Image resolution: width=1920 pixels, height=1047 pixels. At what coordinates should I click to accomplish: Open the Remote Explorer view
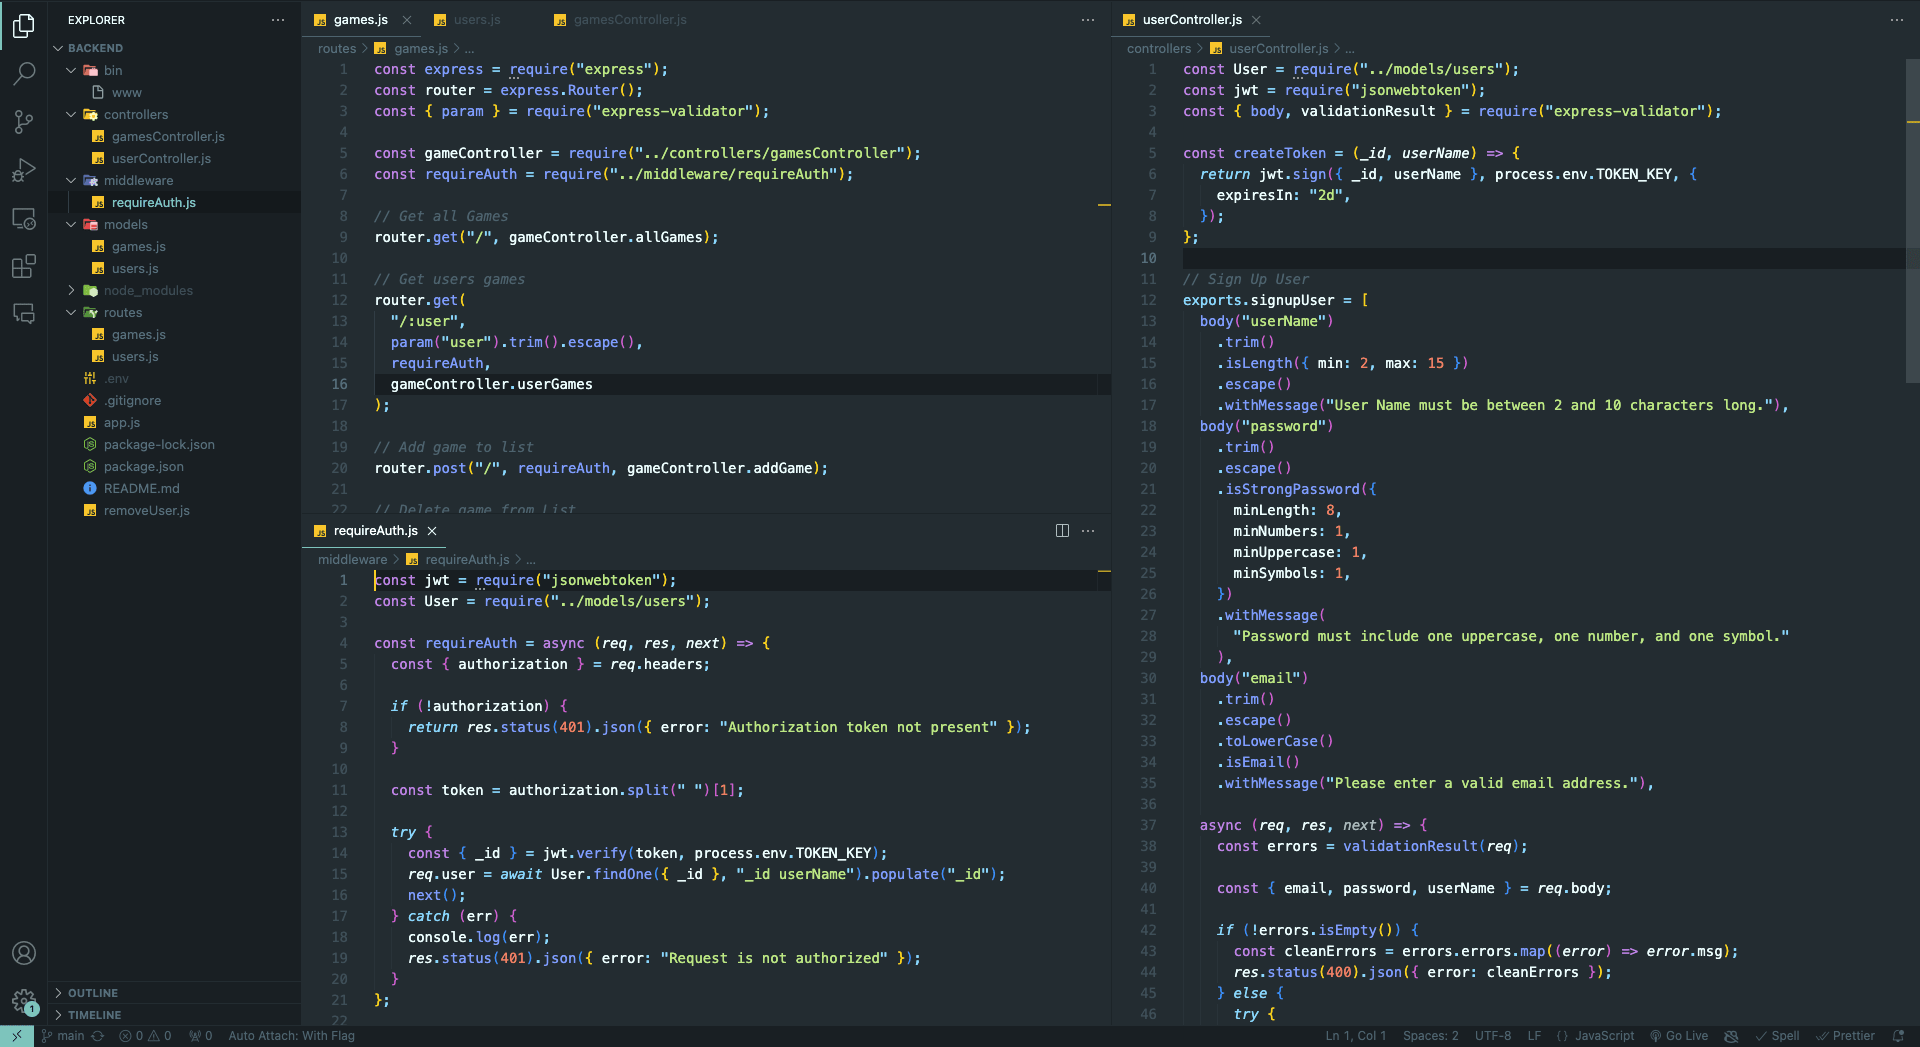(x=24, y=218)
